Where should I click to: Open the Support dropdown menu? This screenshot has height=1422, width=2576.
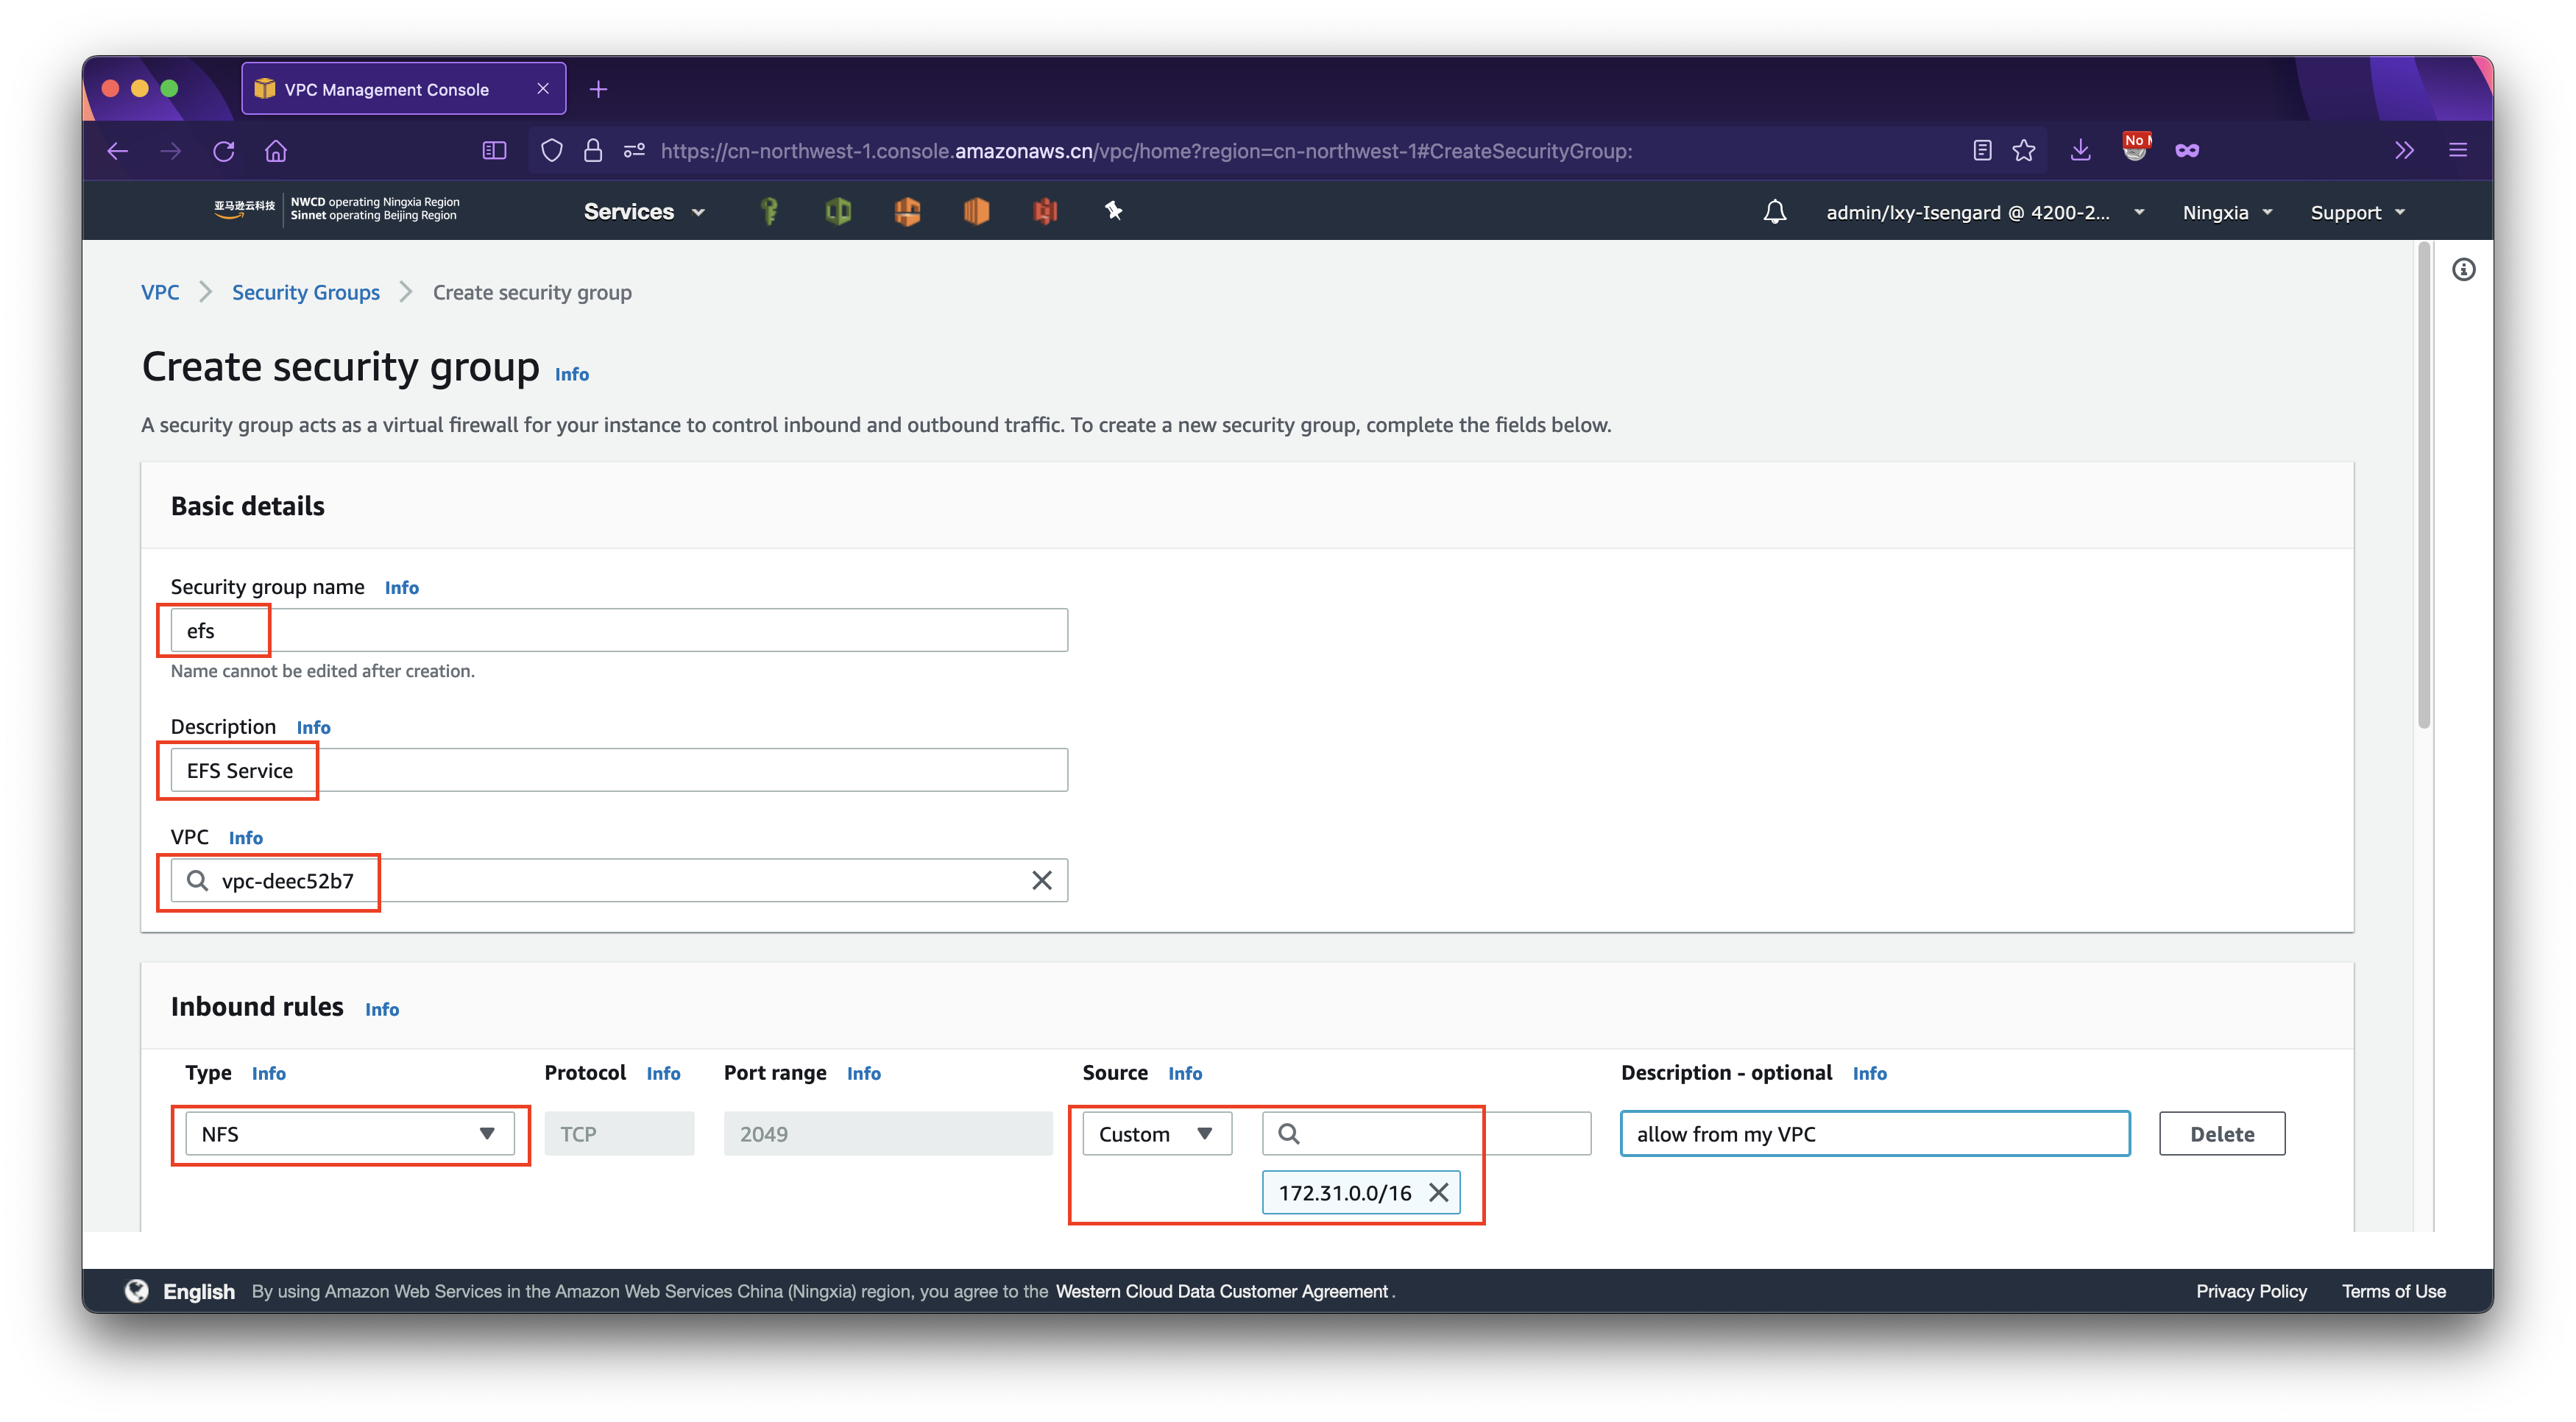point(2357,212)
